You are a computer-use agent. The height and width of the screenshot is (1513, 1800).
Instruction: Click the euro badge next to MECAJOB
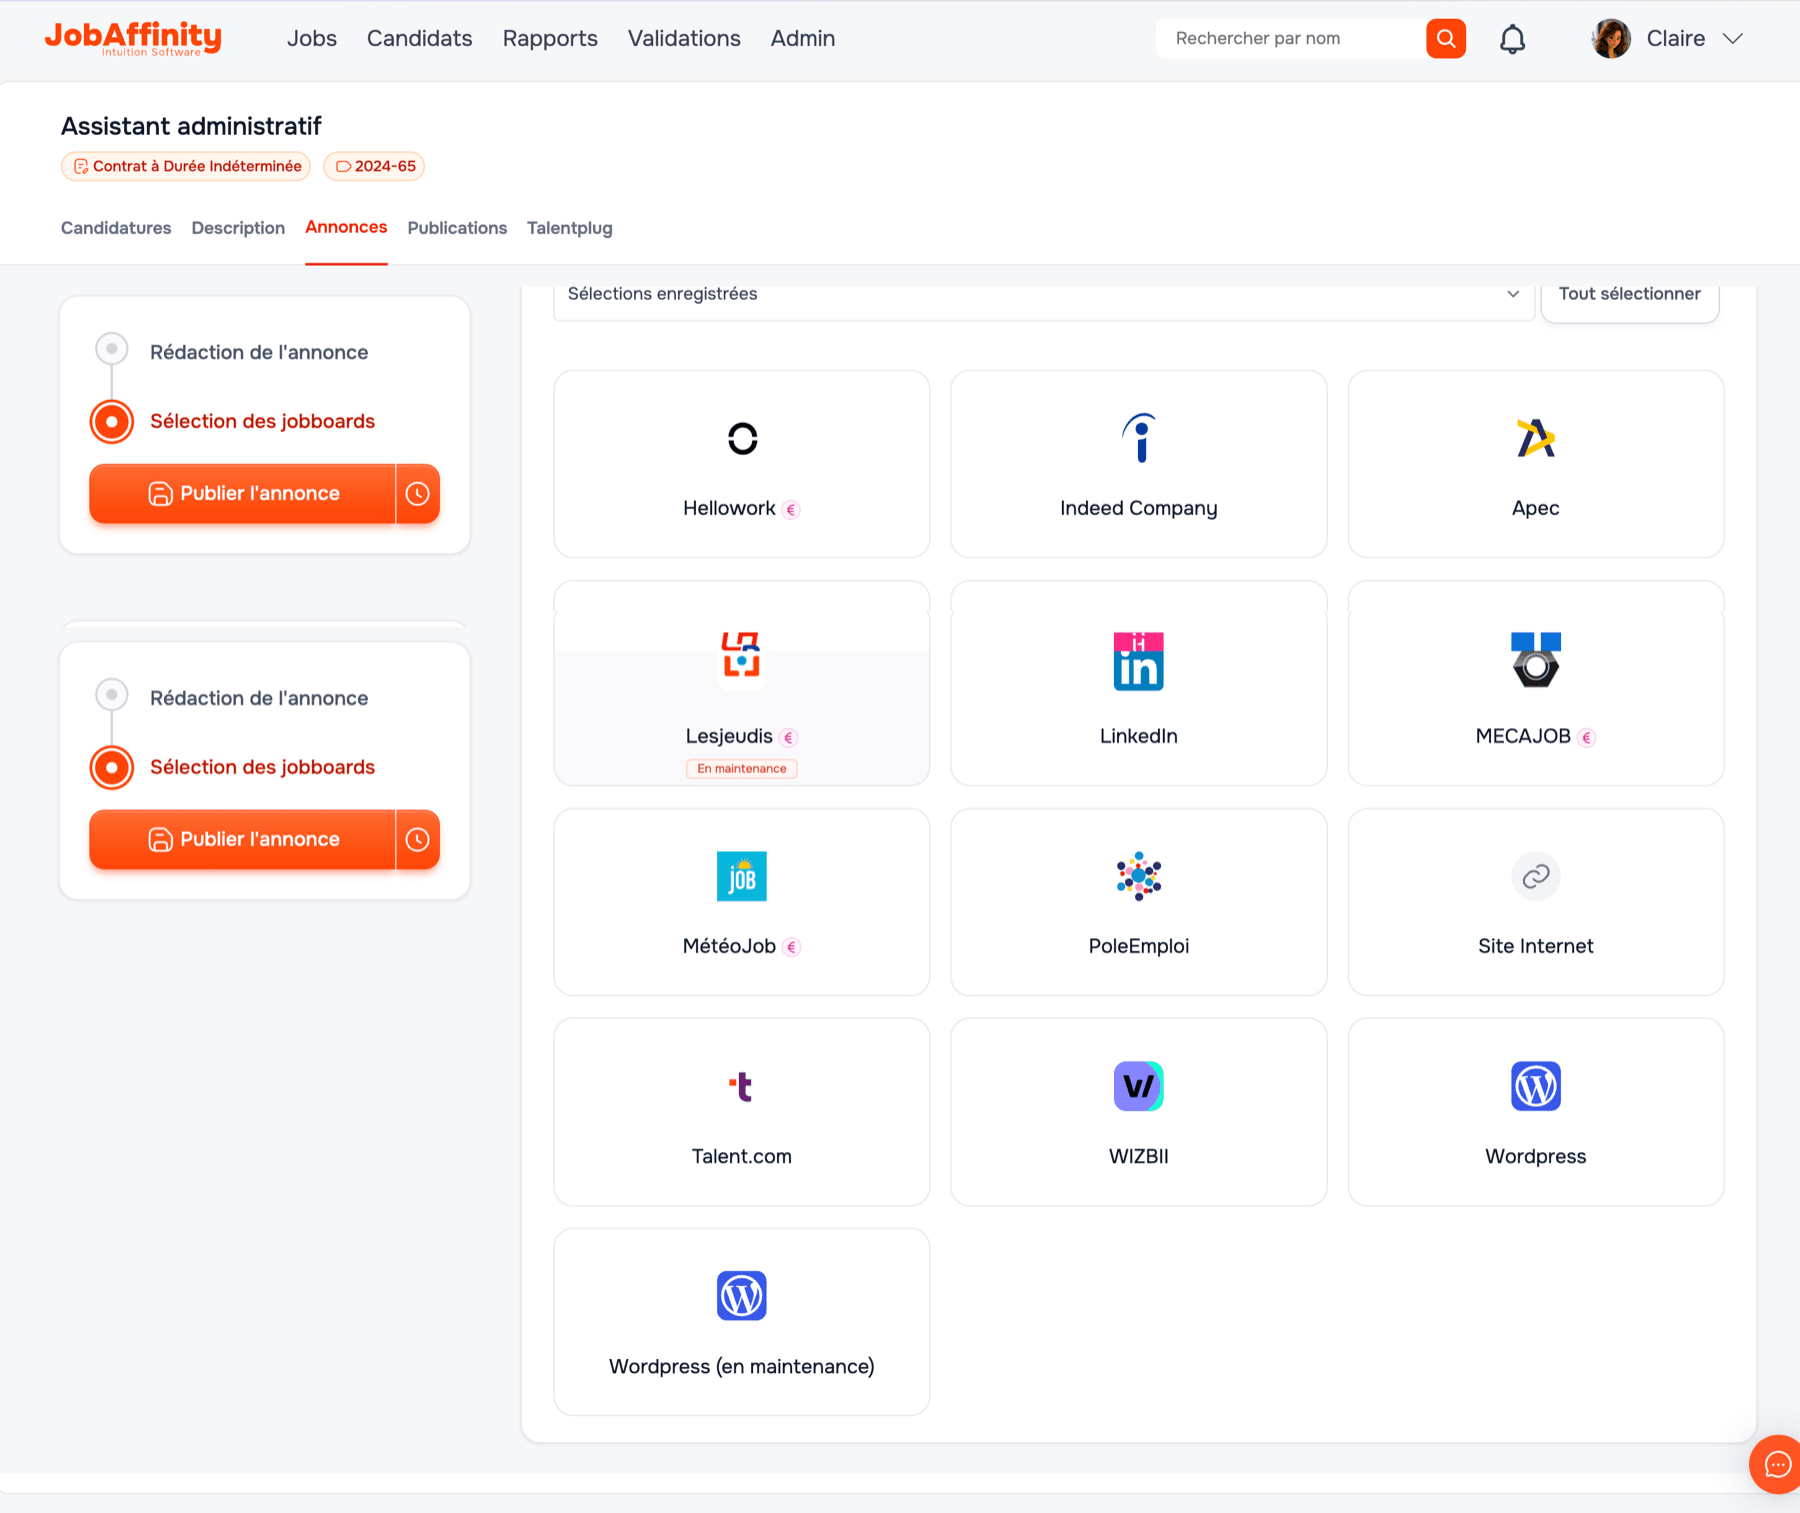[x=1586, y=738]
